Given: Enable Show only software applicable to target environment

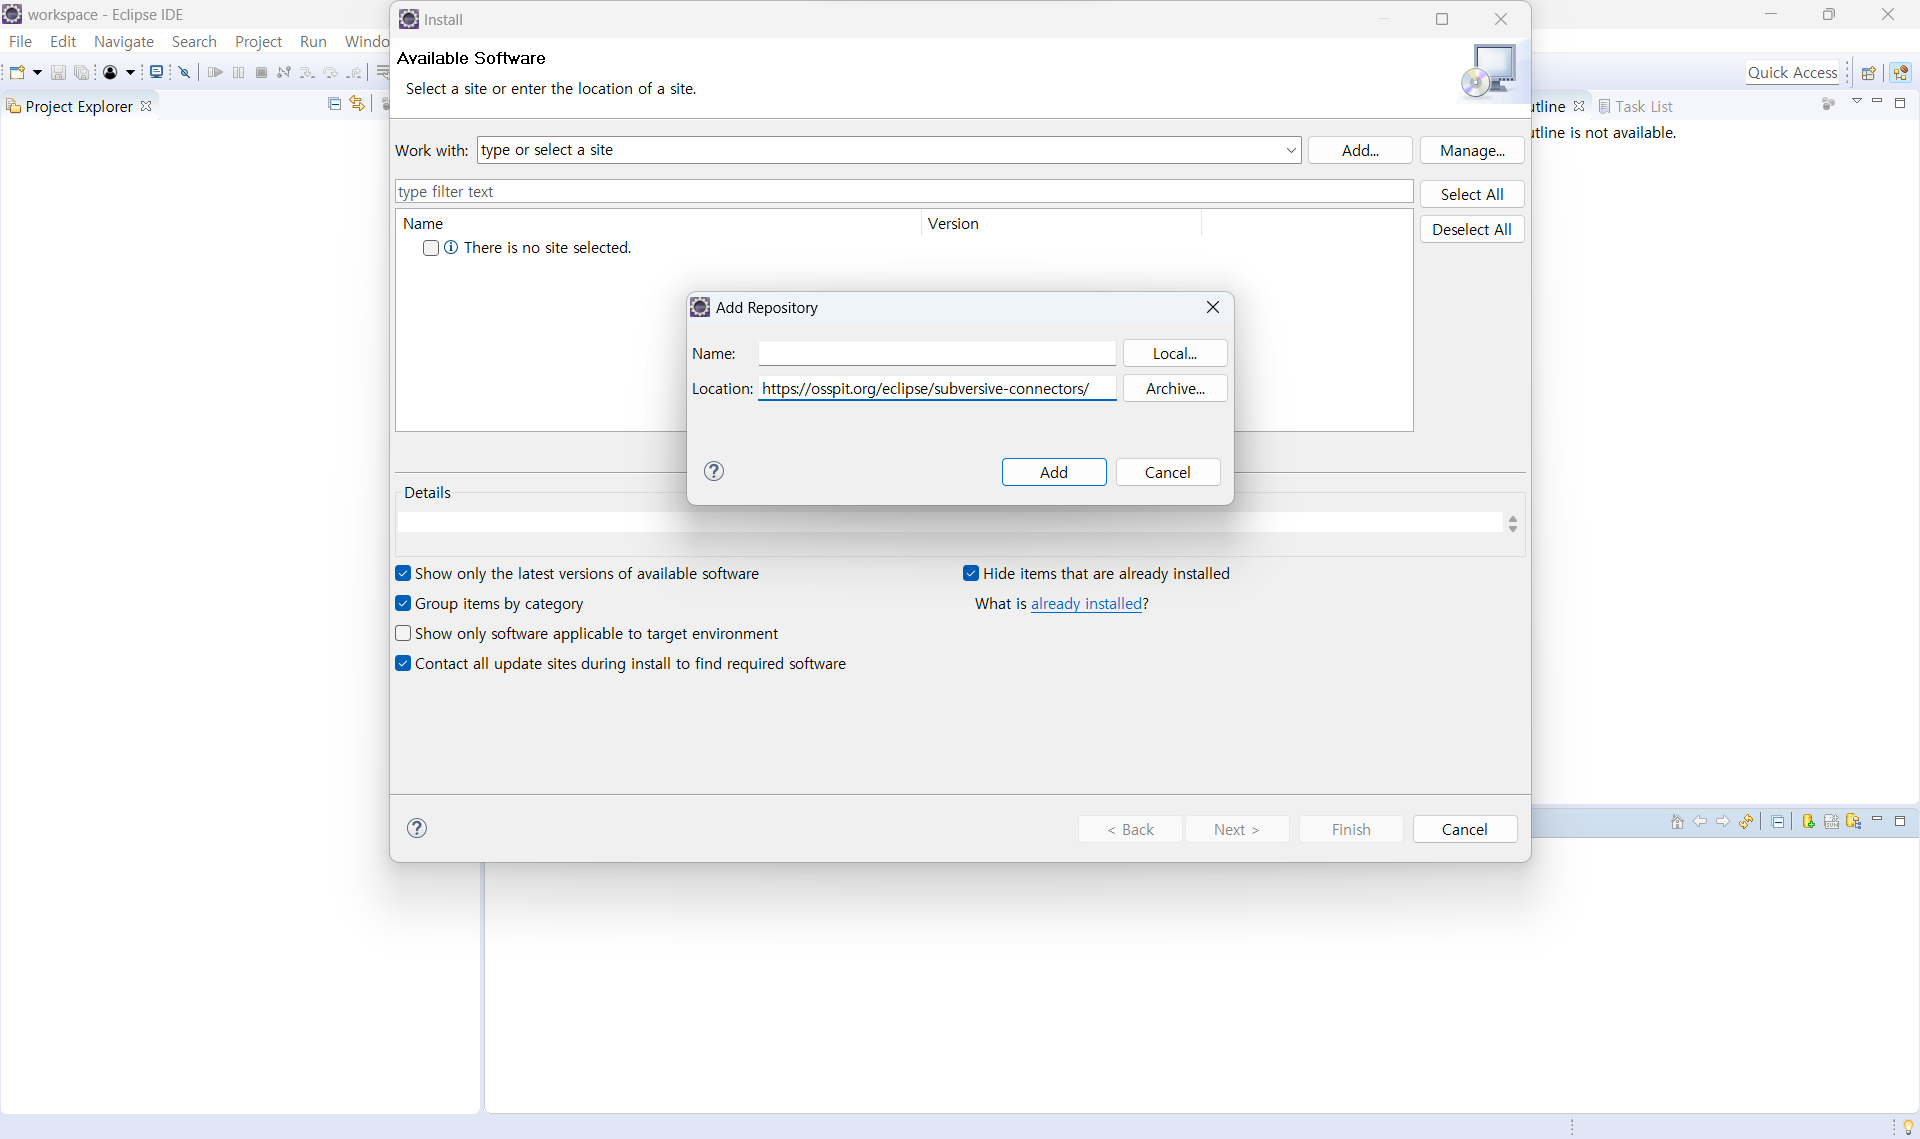Looking at the screenshot, I should pyautogui.click(x=403, y=633).
